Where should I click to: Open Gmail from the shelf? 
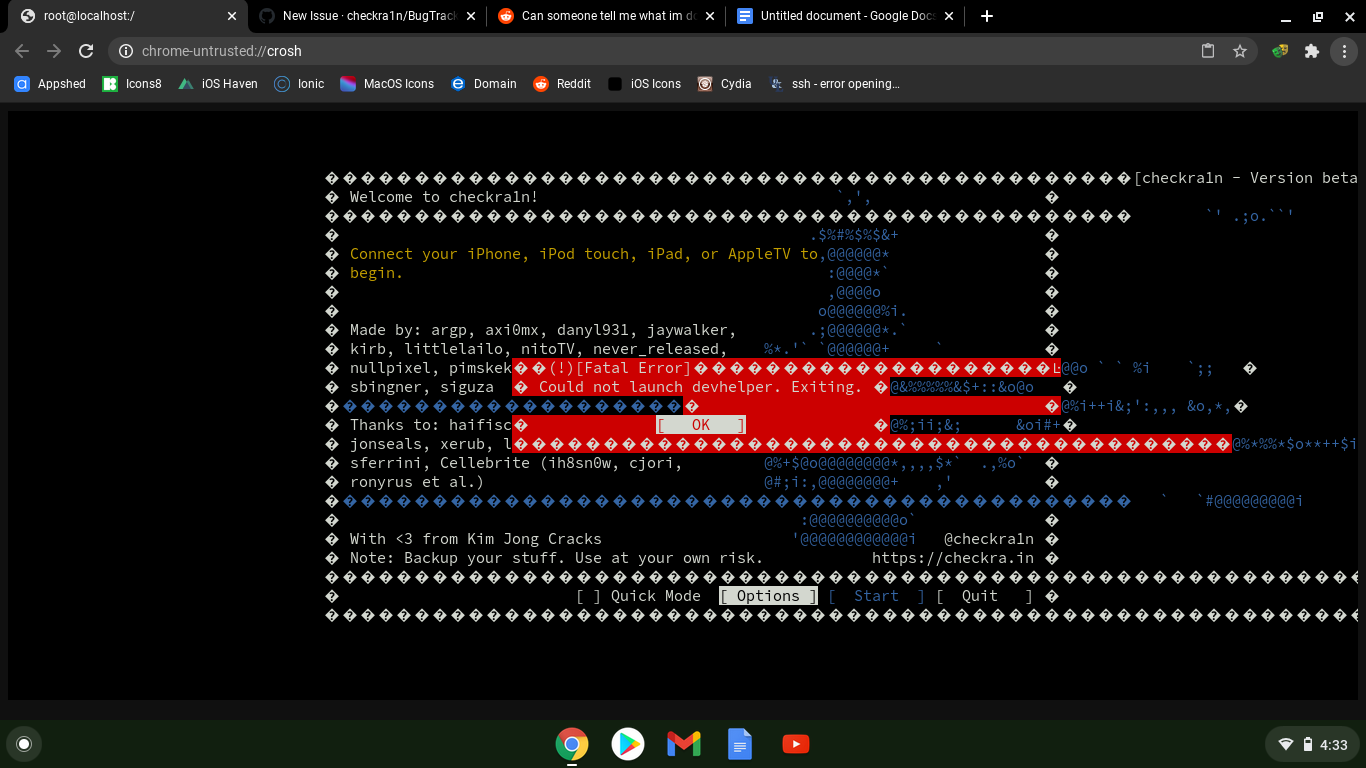[683, 744]
